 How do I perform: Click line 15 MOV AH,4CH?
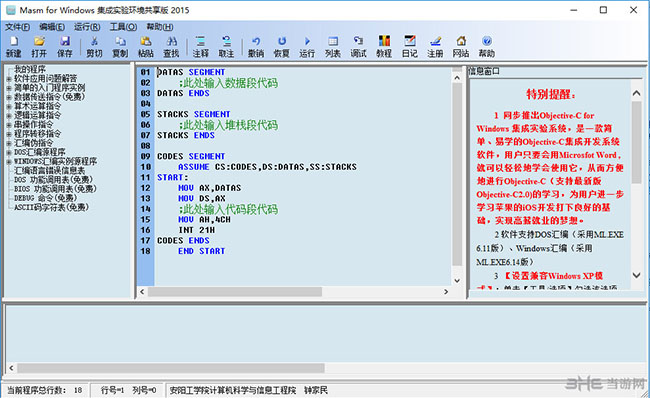point(204,219)
